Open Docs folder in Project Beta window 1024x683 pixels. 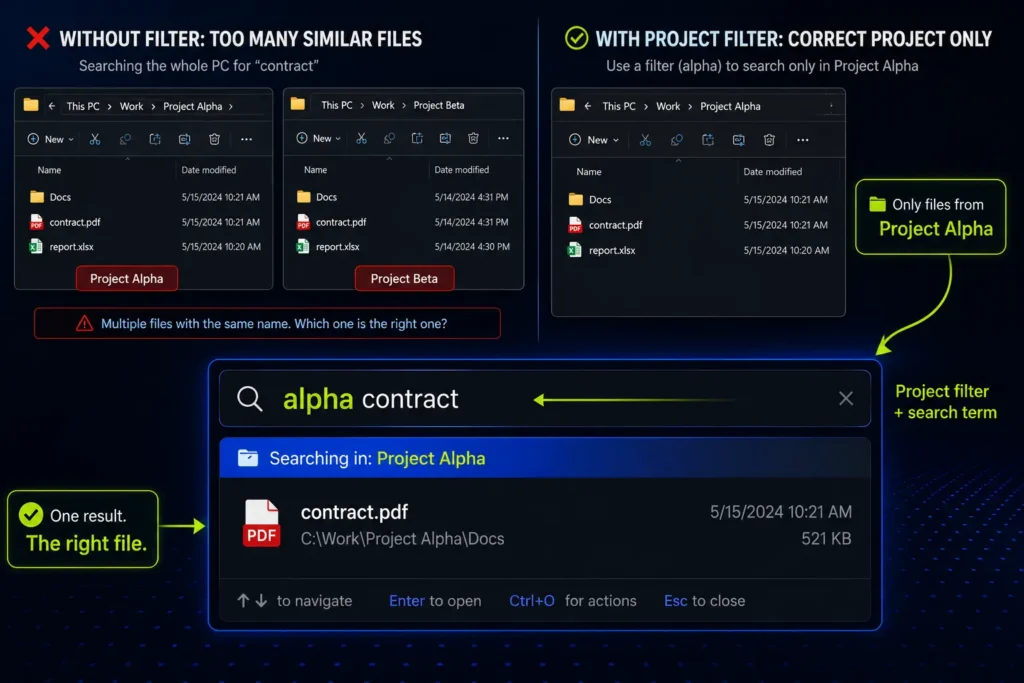pyautogui.click(x=403, y=197)
